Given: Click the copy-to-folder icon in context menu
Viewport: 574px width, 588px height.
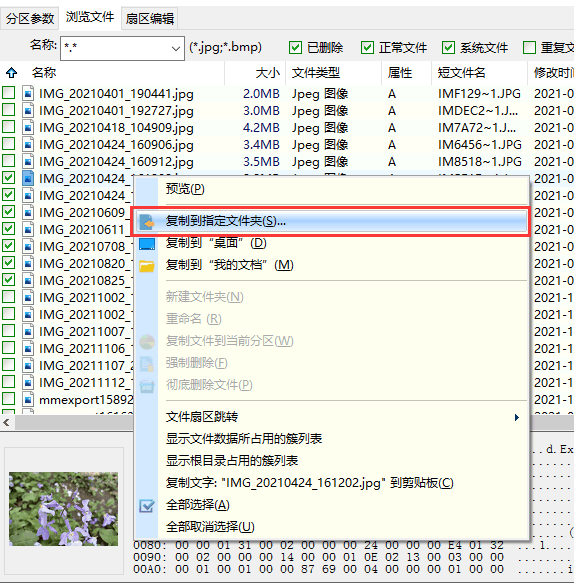Looking at the screenshot, I should point(147,222).
